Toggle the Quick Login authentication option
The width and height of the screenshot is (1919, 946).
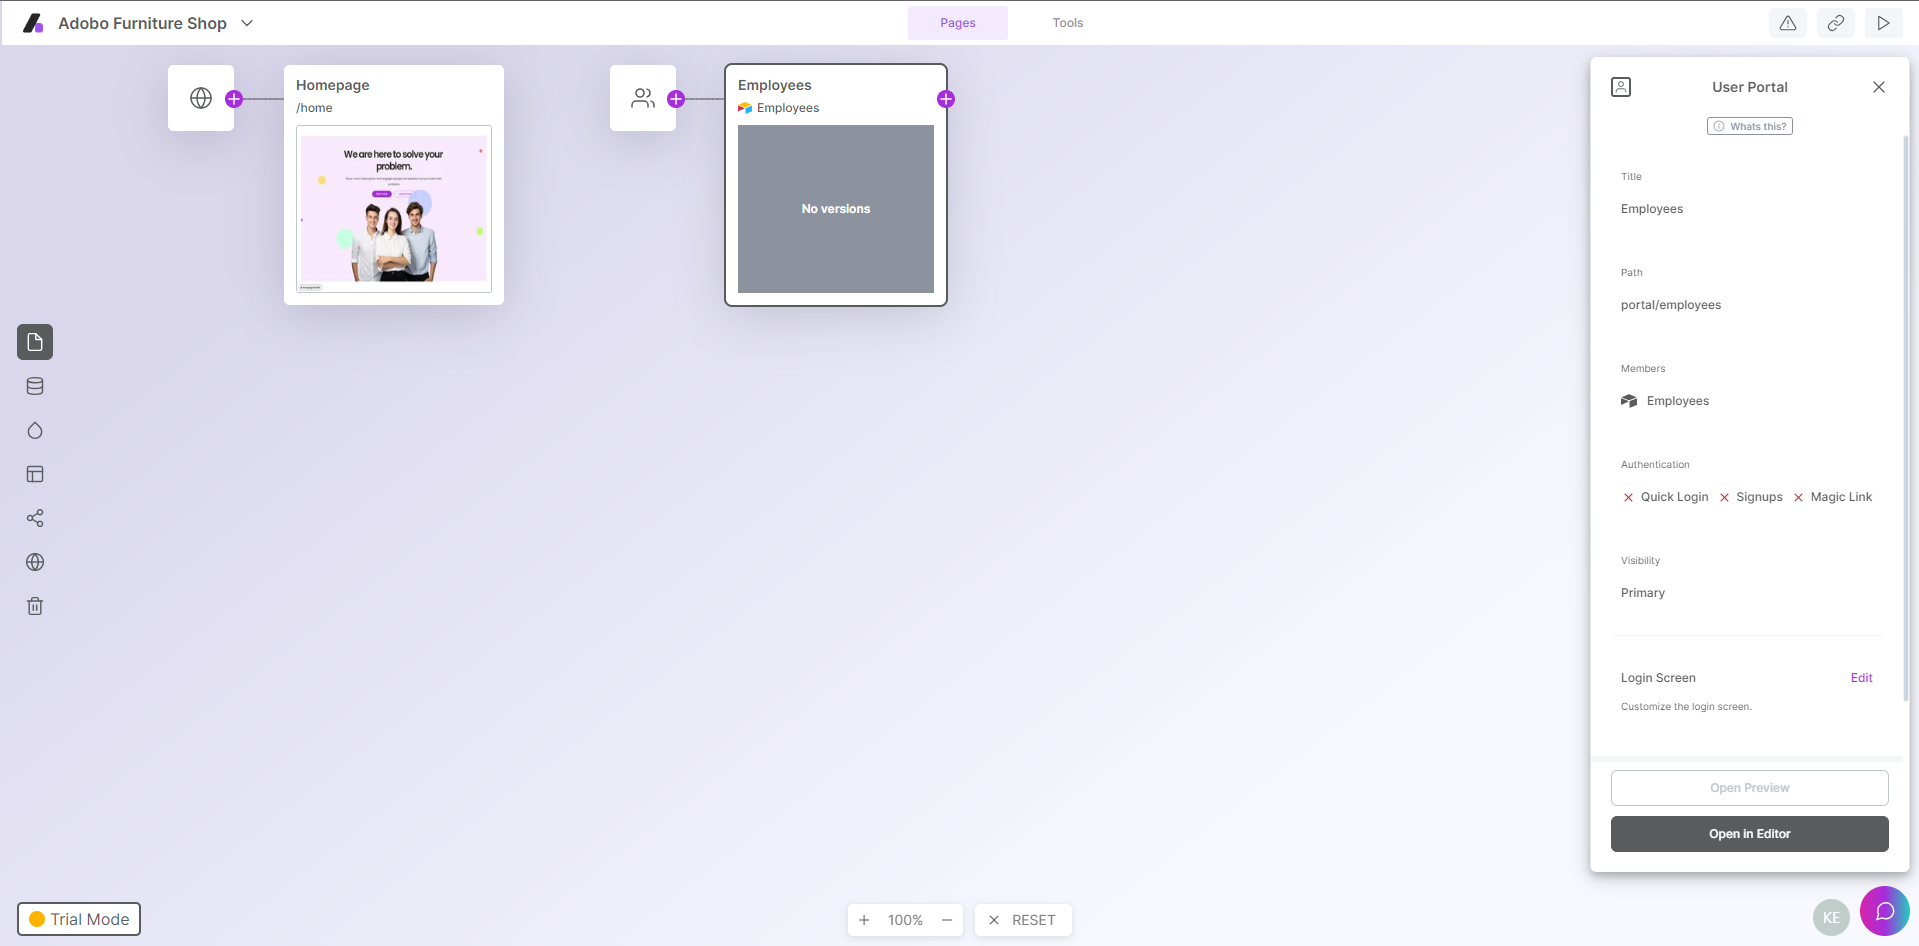point(1665,497)
